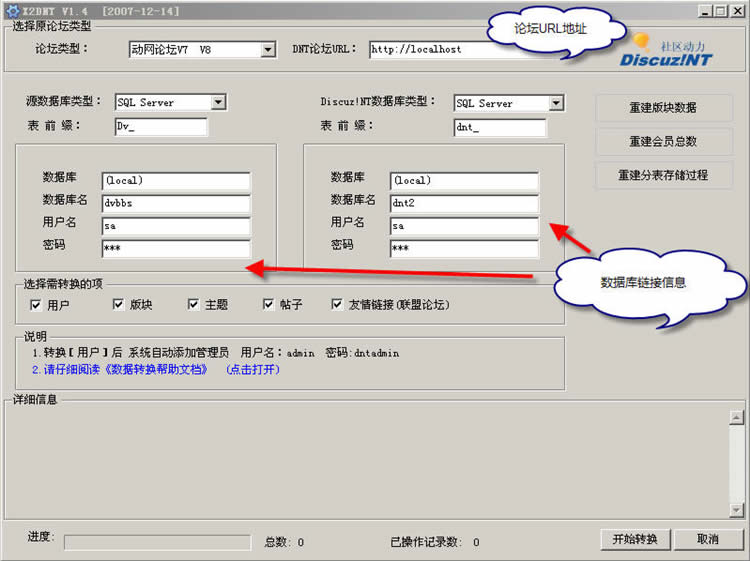
Task: Toggle the 主题 conversion checkbox
Action: [194, 305]
